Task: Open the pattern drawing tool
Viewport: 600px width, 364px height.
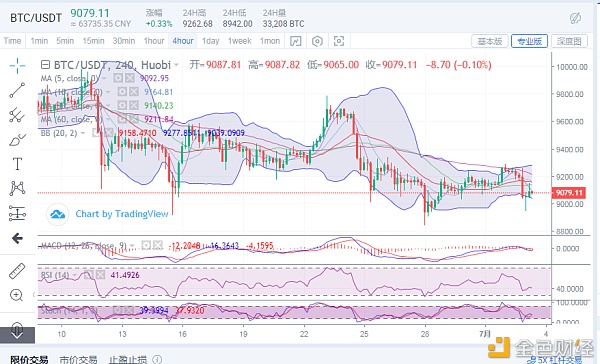Action: 17,189
